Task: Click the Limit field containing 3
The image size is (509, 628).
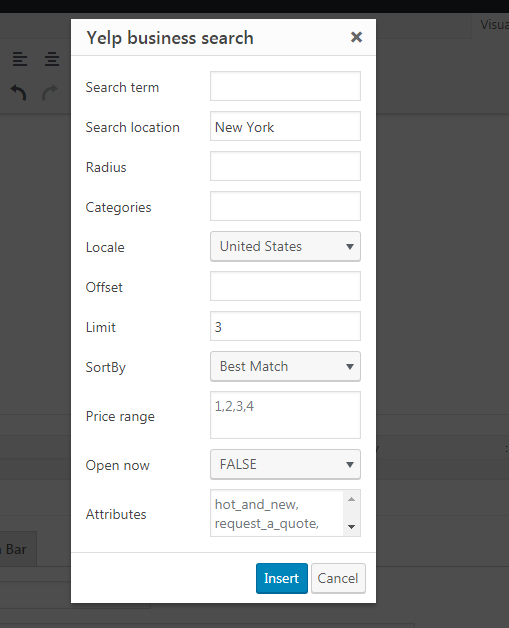Action: pyautogui.click(x=285, y=326)
